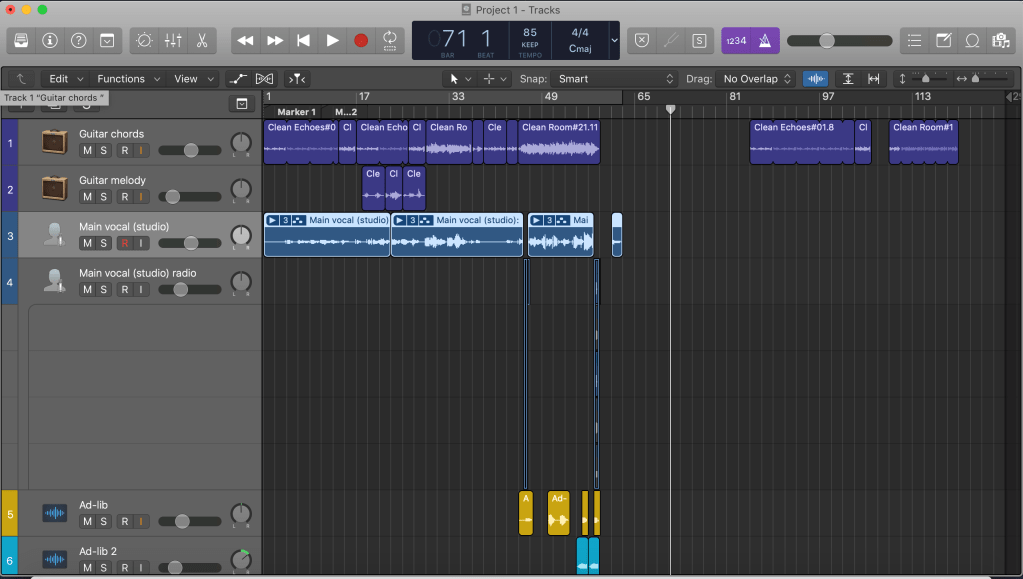Open the Loop Browser icon
Viewport: 1023px width, 579px height.
click(x=972, y=40)
